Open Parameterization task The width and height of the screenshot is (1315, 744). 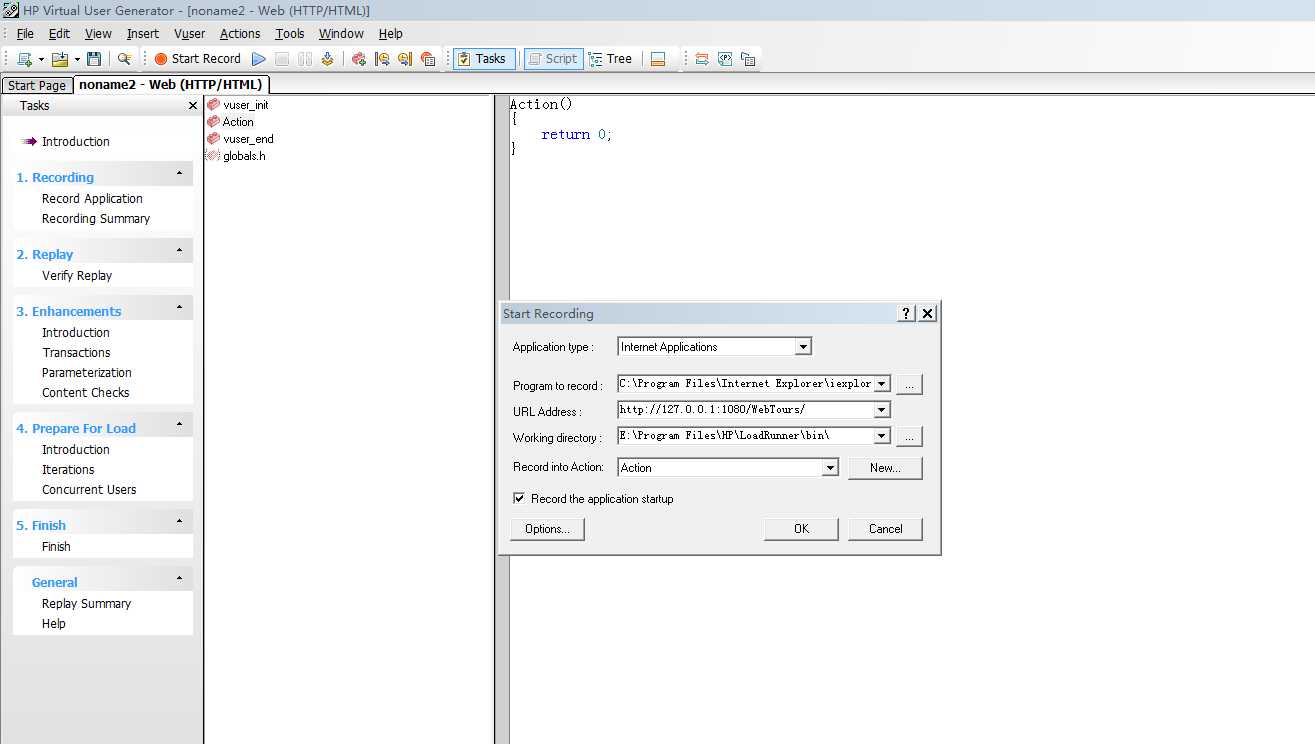(87, 373)
